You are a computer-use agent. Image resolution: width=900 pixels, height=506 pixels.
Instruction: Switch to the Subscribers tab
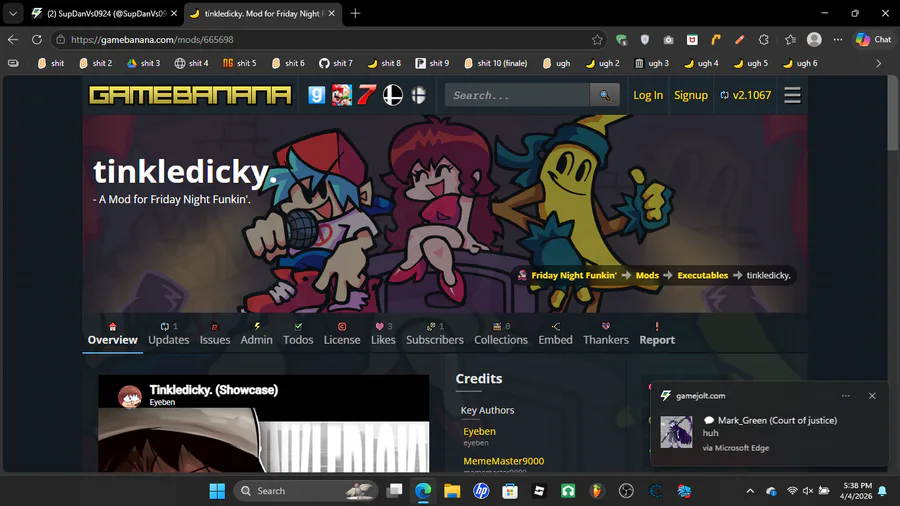point(435,334)
